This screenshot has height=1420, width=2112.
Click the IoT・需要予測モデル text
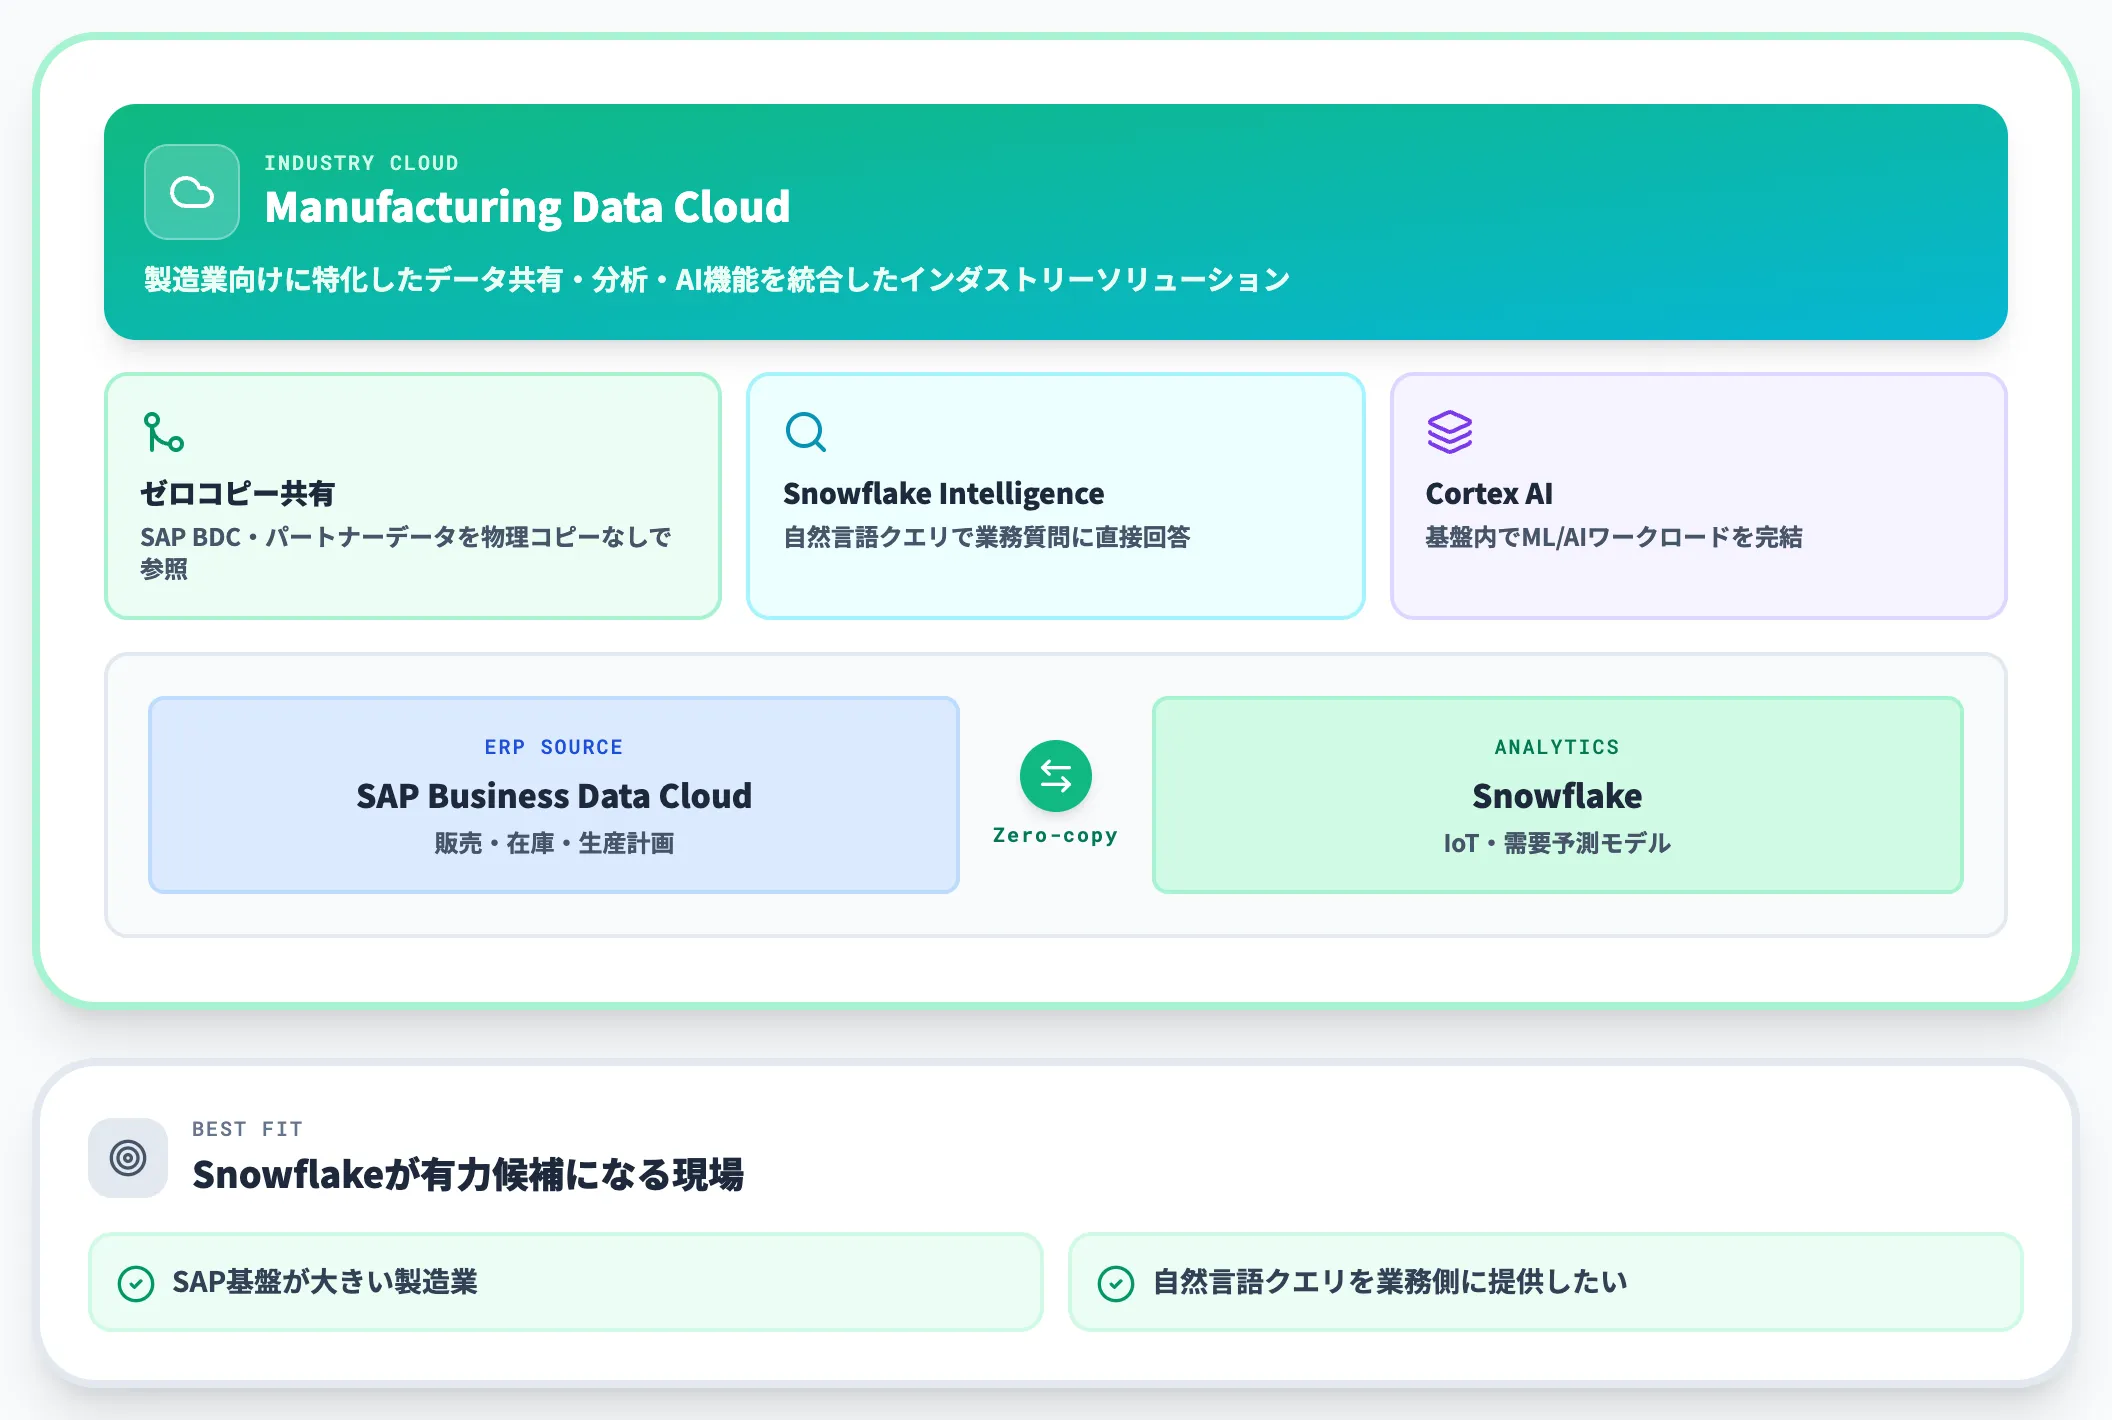tap(1557, 843)
